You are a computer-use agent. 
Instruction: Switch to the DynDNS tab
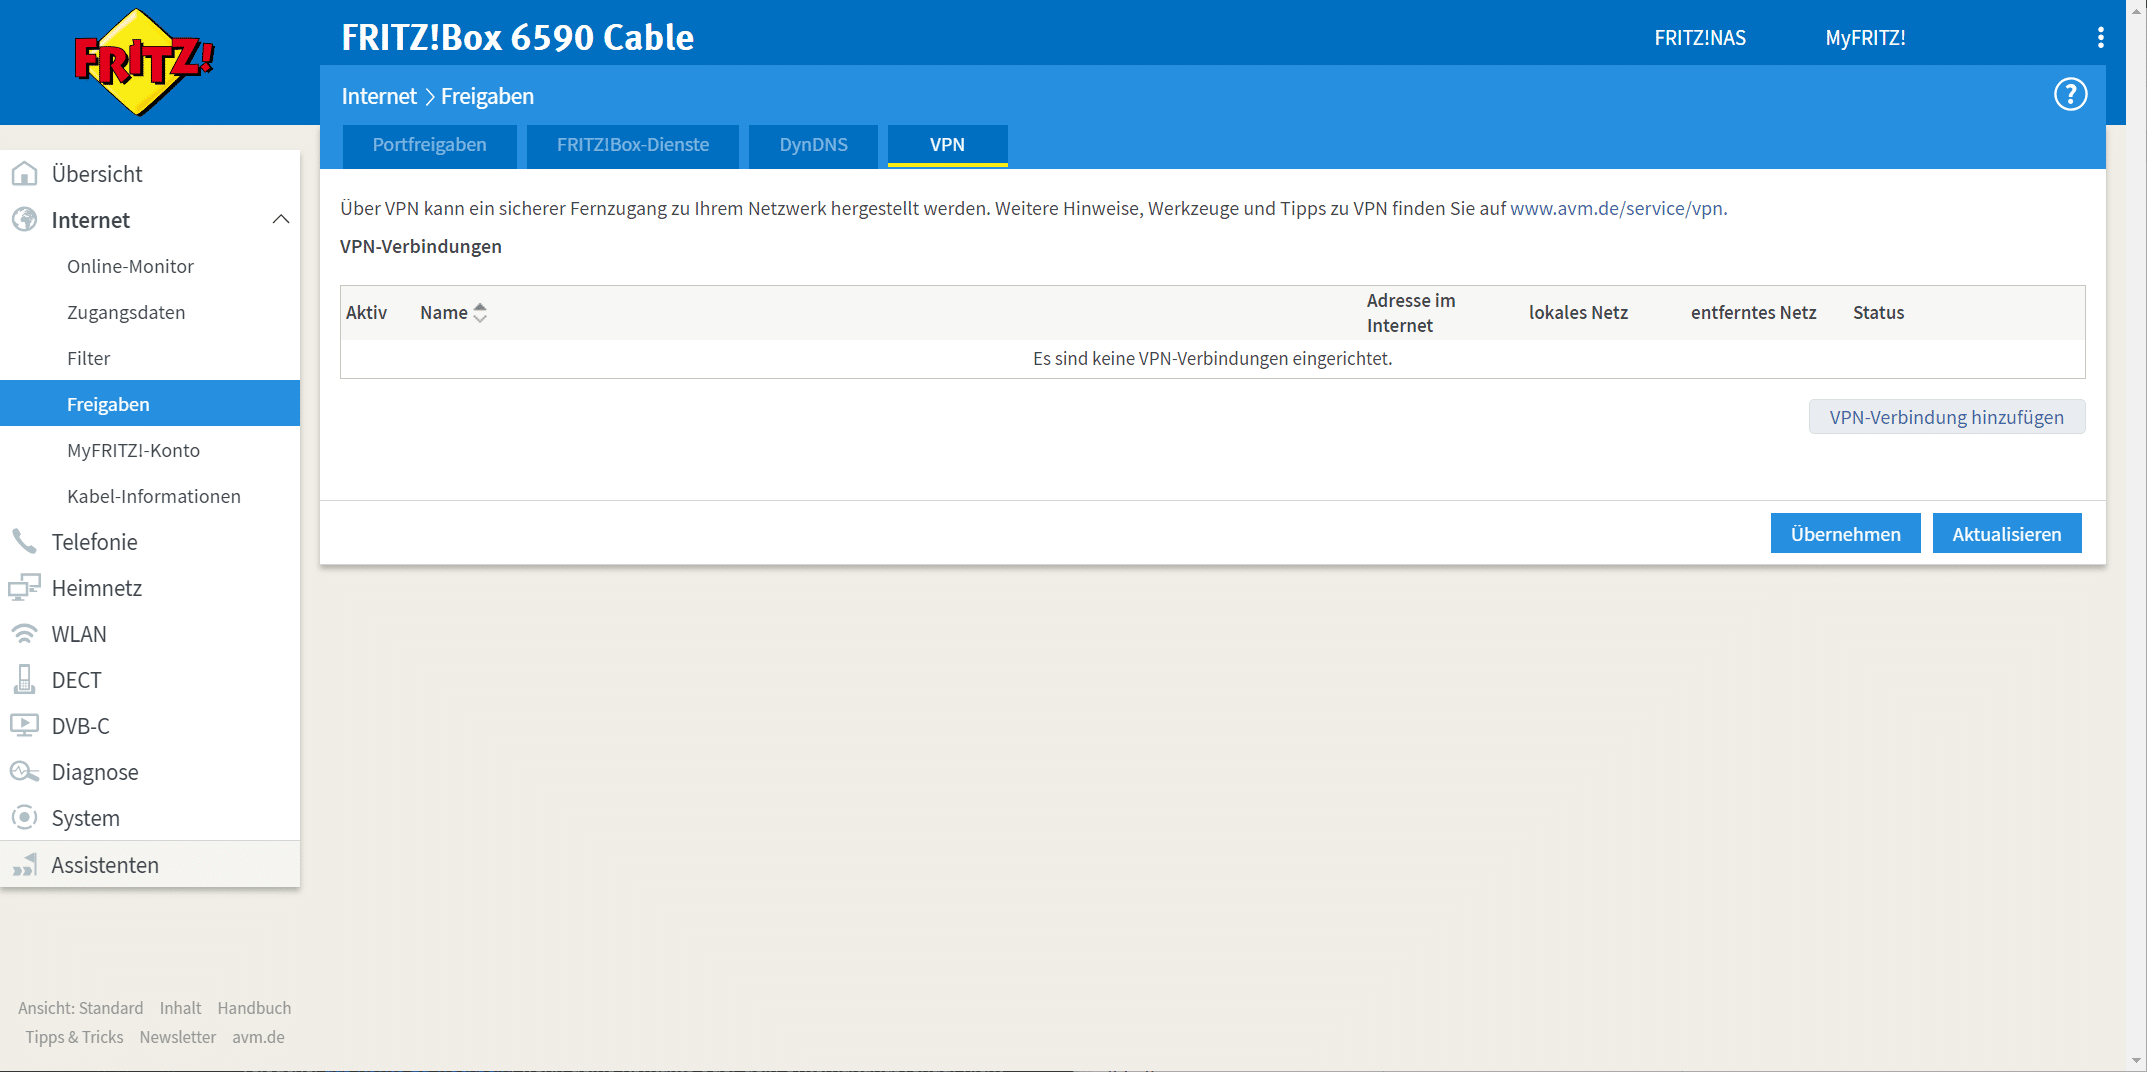click(x=813, y=145)
